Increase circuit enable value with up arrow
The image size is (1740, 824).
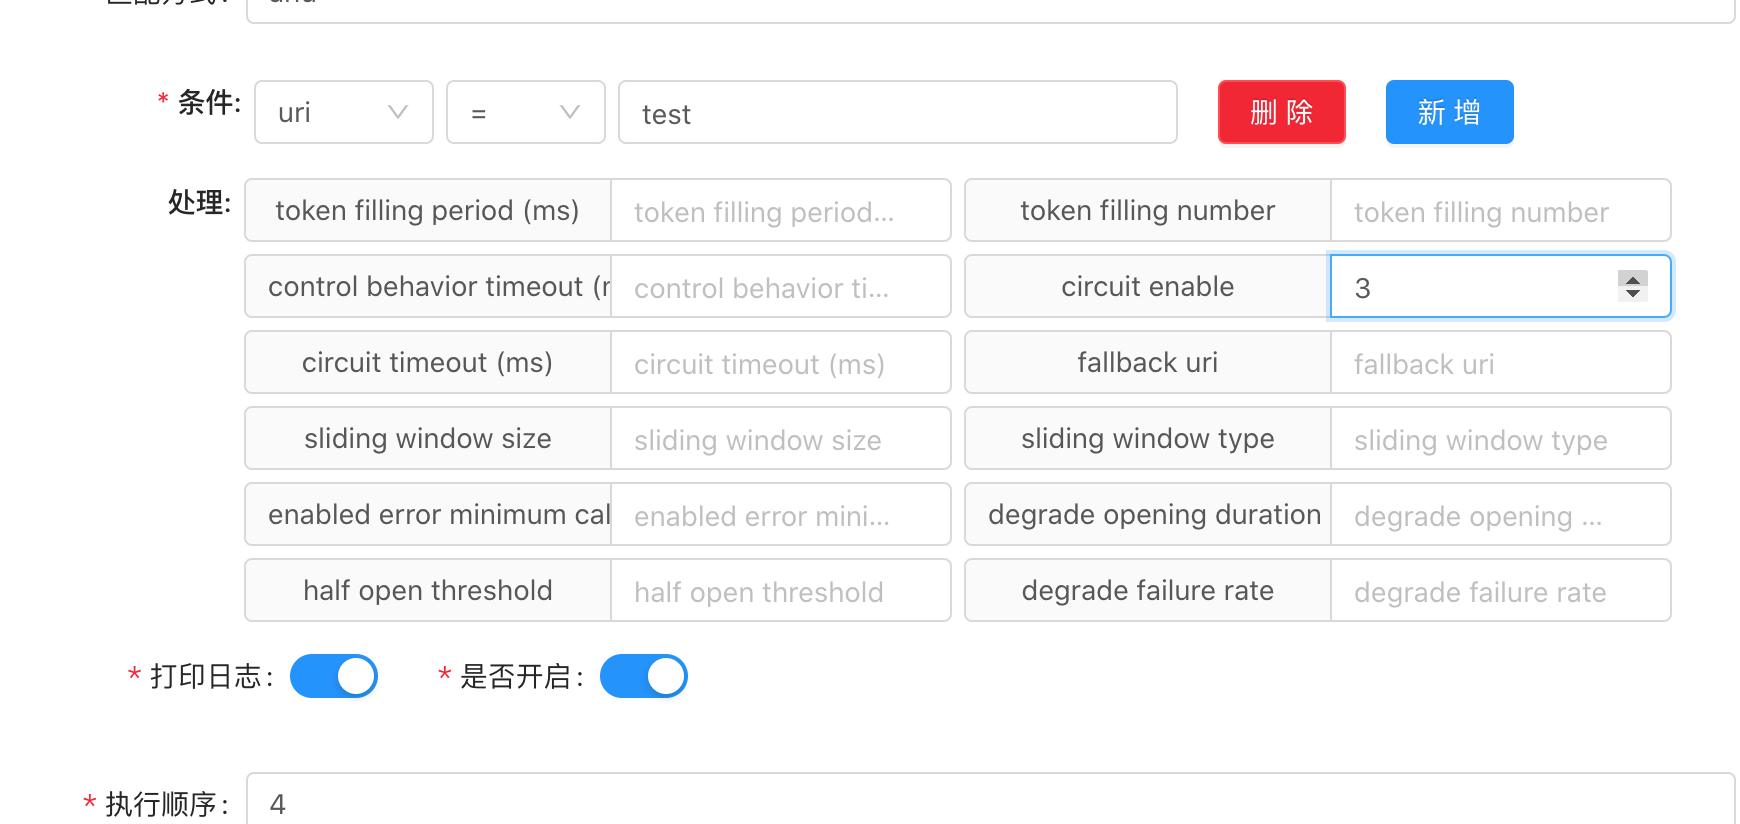1633,279
